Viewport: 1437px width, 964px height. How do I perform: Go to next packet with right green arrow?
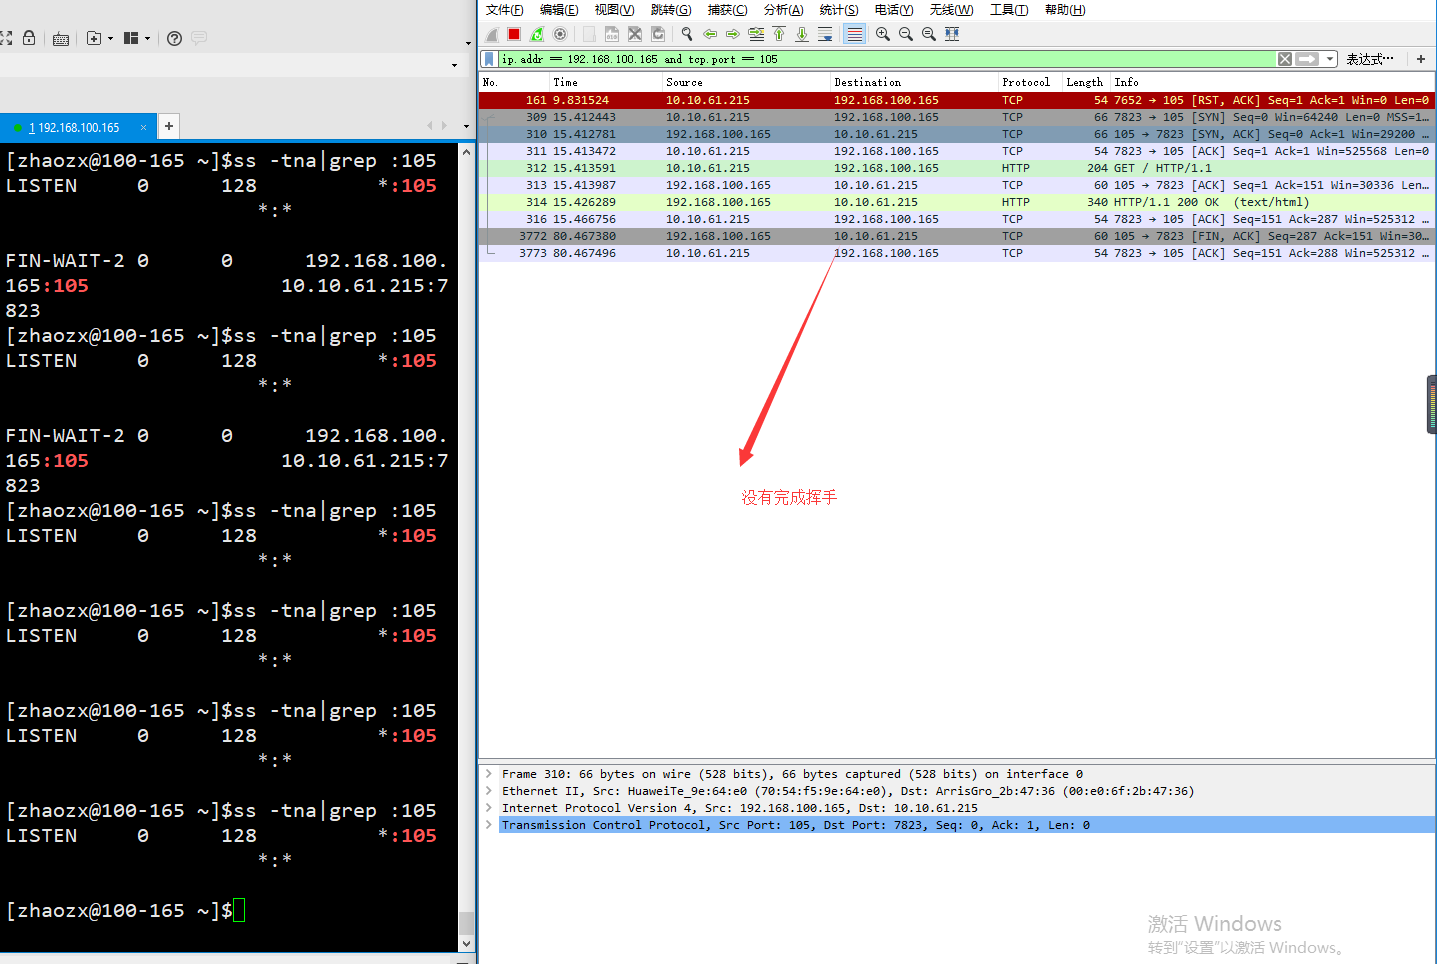coord(733,34)
